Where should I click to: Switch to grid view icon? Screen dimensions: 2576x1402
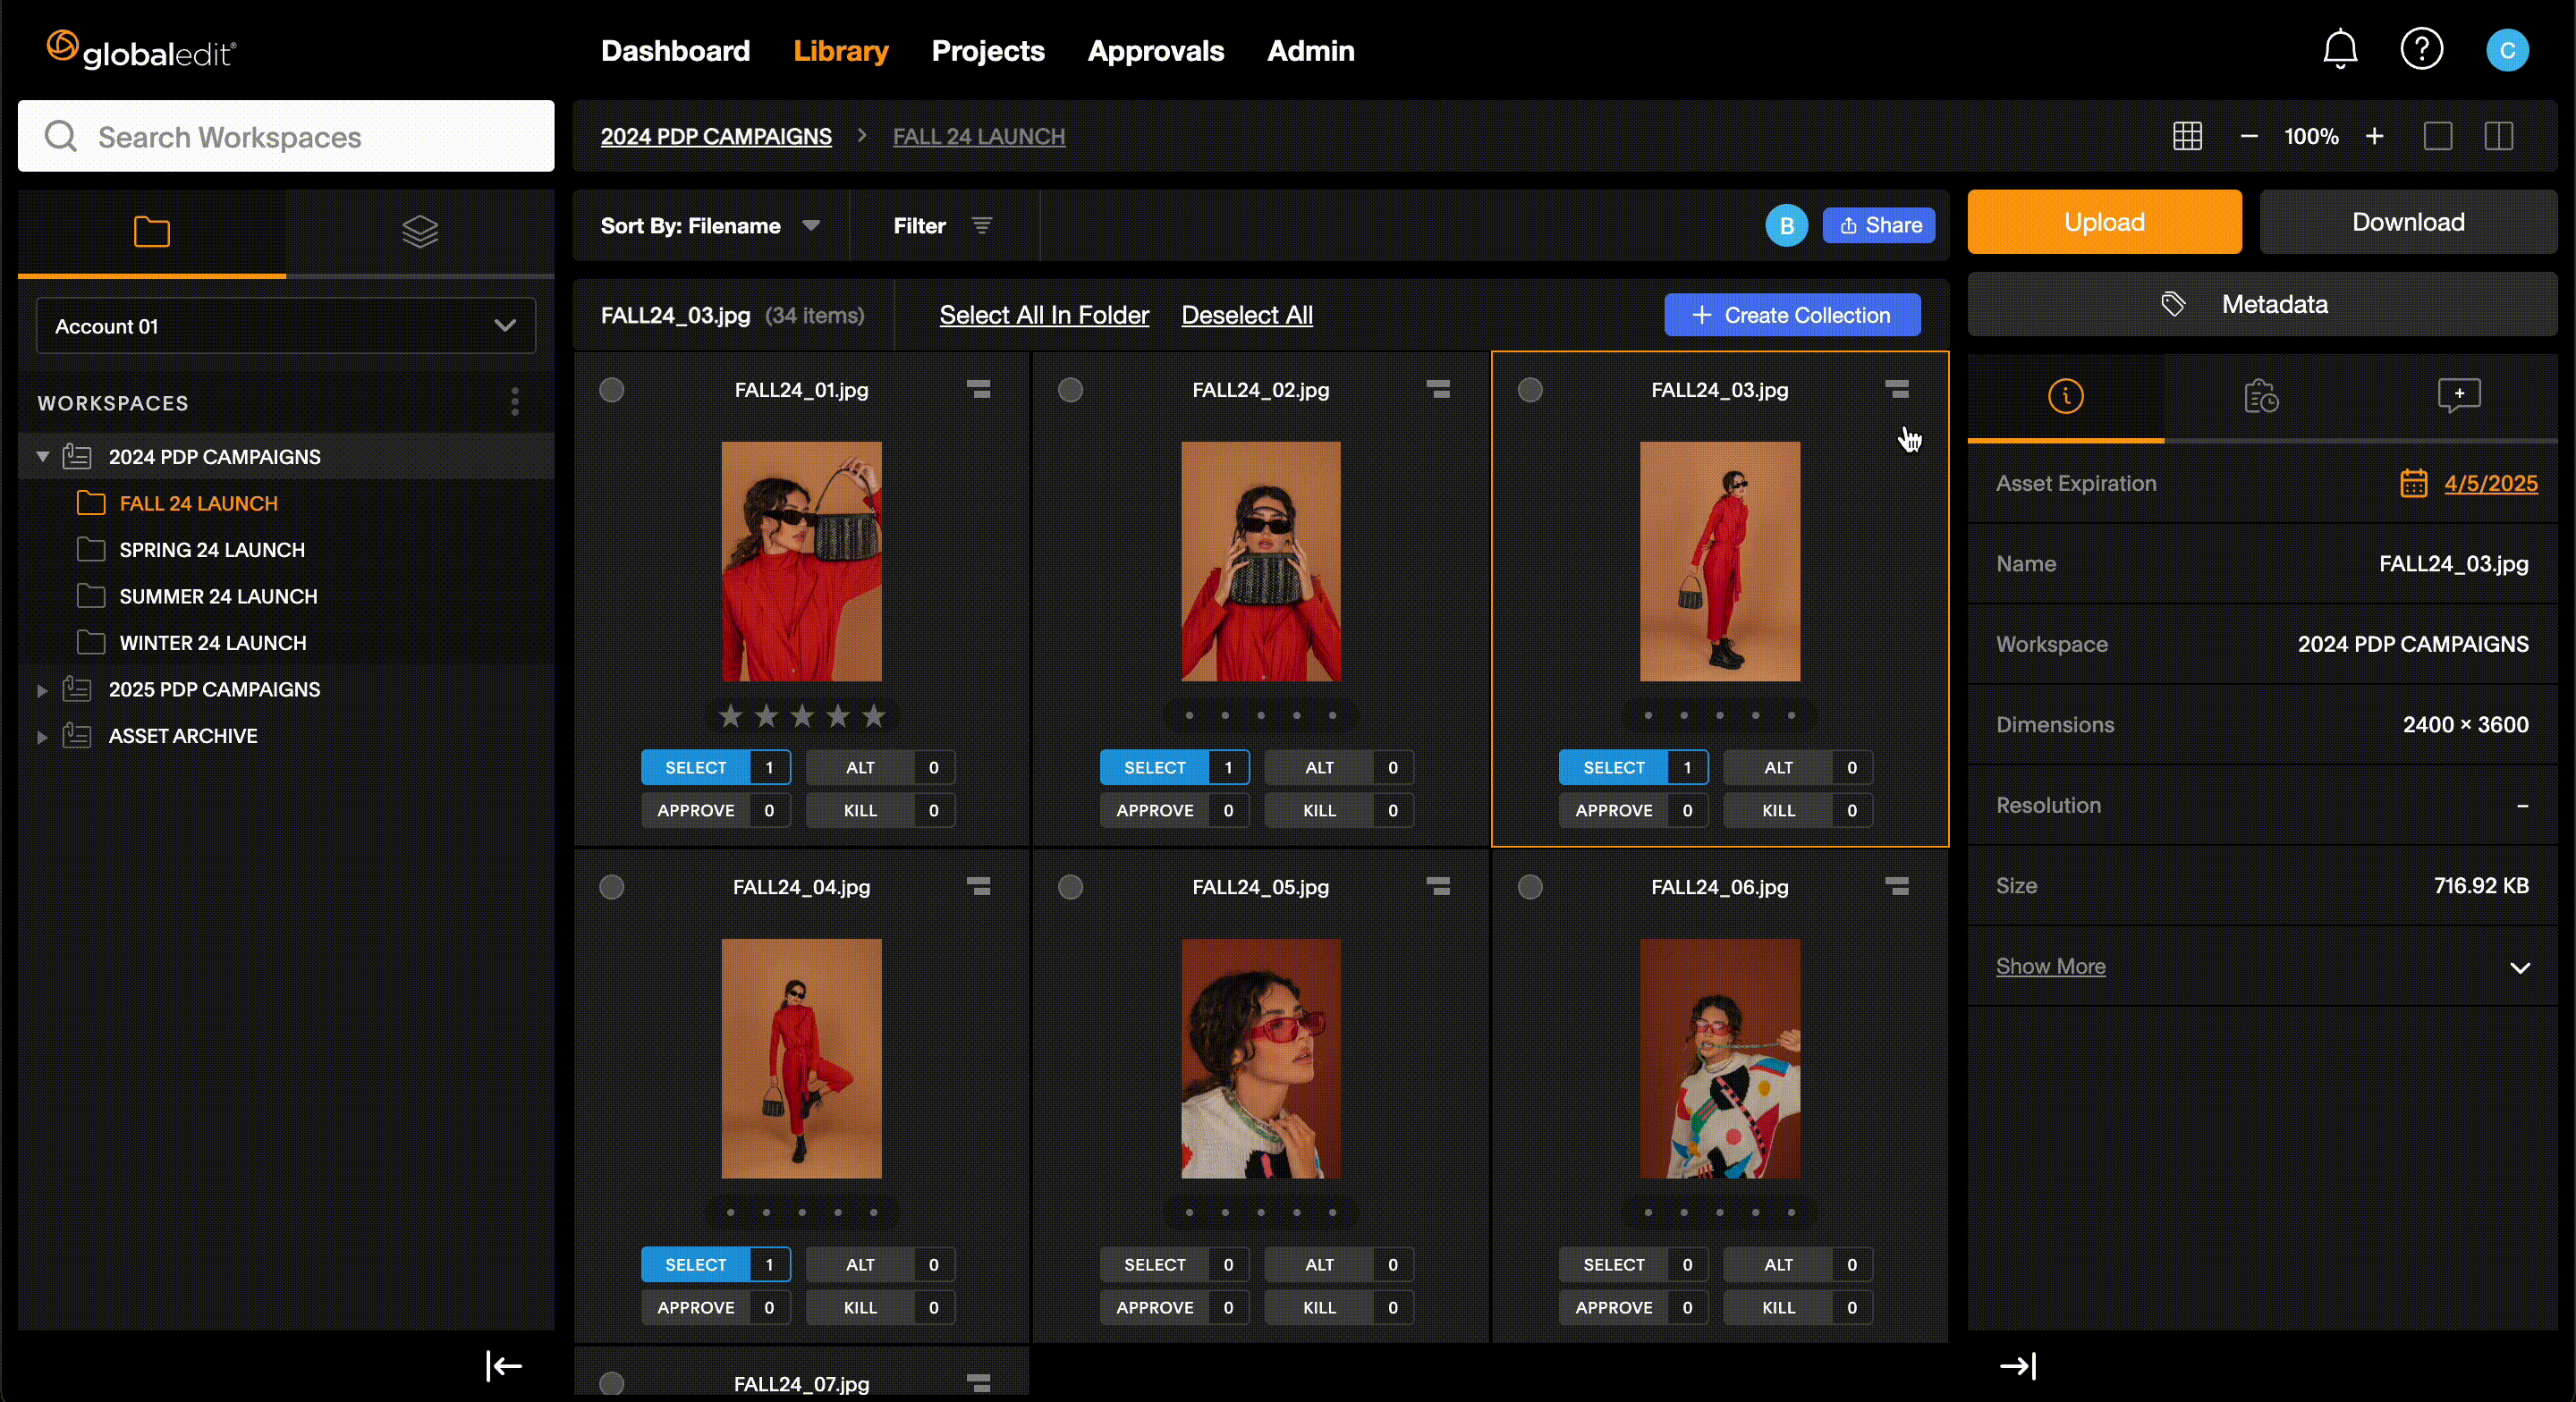[2187, 136]
